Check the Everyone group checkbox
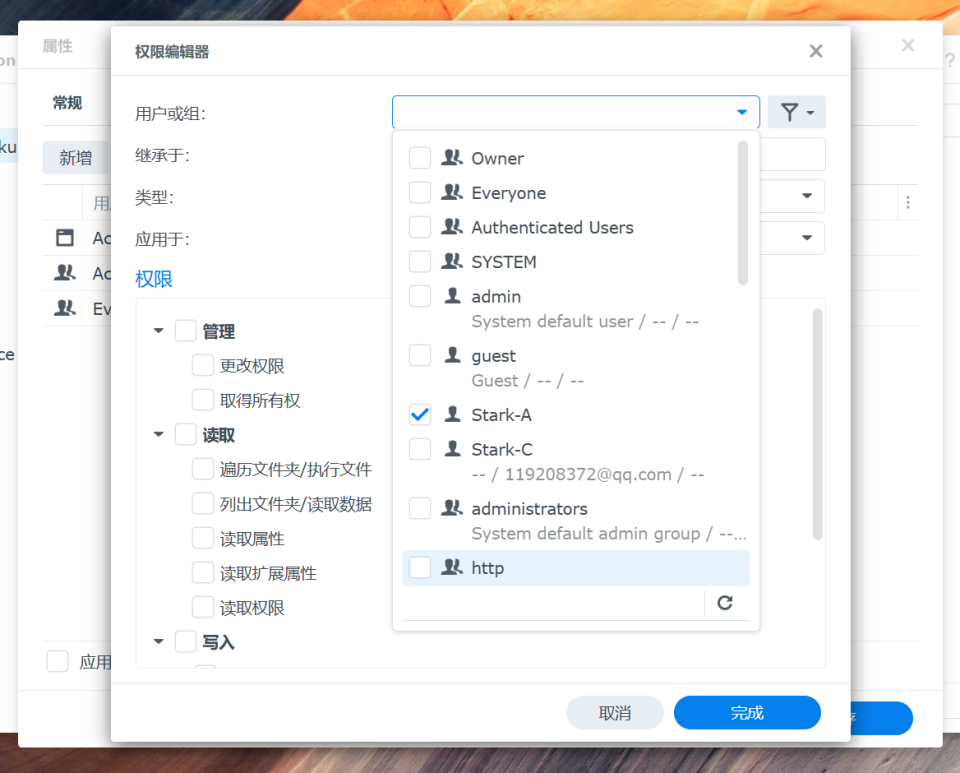 (x=420, y=193)
